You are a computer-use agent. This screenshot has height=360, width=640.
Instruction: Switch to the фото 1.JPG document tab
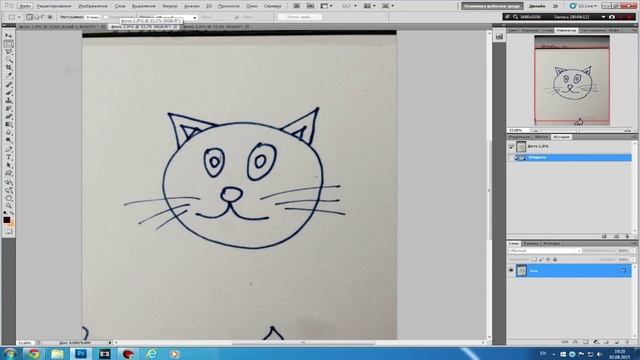60,27
